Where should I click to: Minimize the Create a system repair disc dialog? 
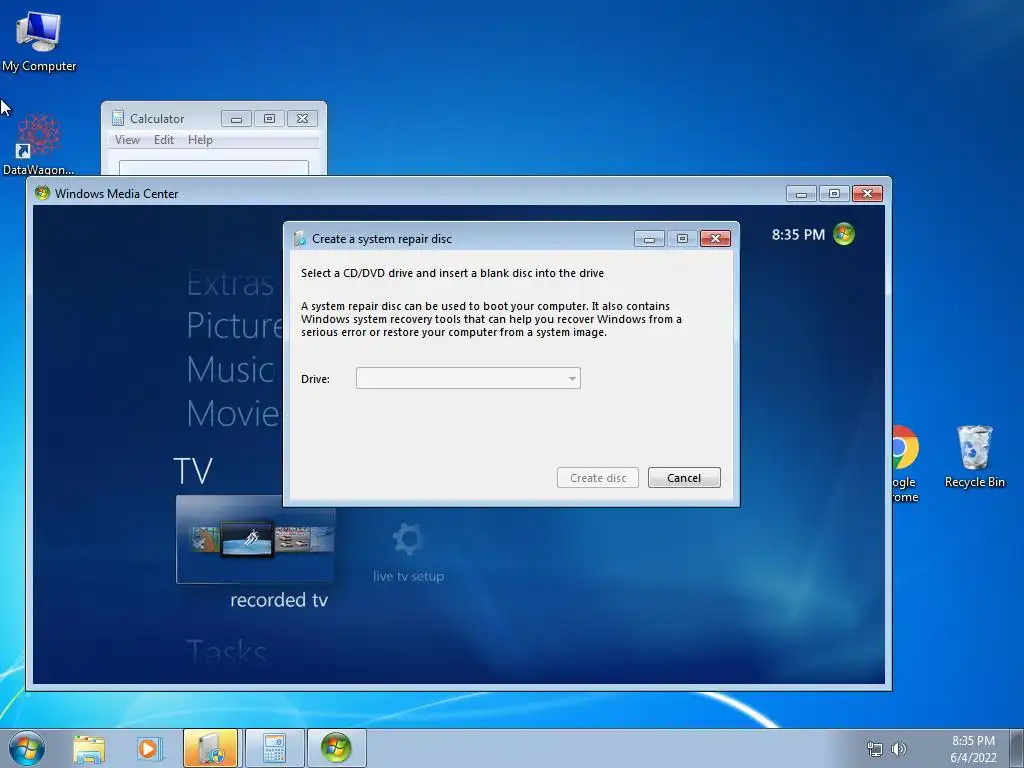pos(649,238)
